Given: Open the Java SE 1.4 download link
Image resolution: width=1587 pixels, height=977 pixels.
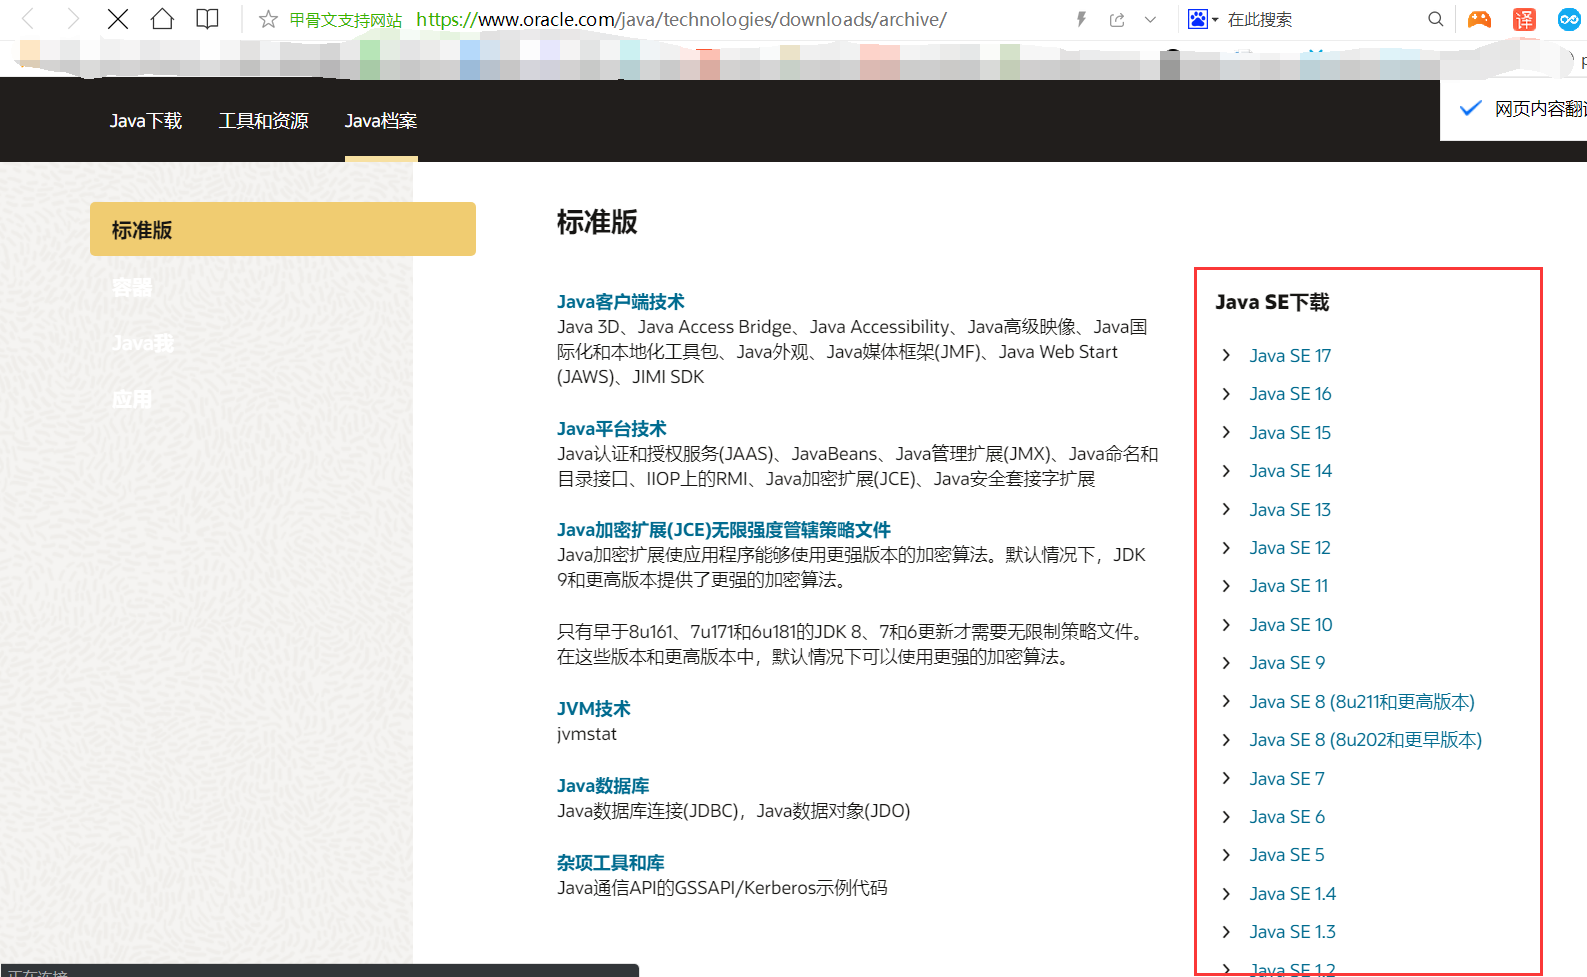Looking at the screenshot, I should [x=1293, y=894].
